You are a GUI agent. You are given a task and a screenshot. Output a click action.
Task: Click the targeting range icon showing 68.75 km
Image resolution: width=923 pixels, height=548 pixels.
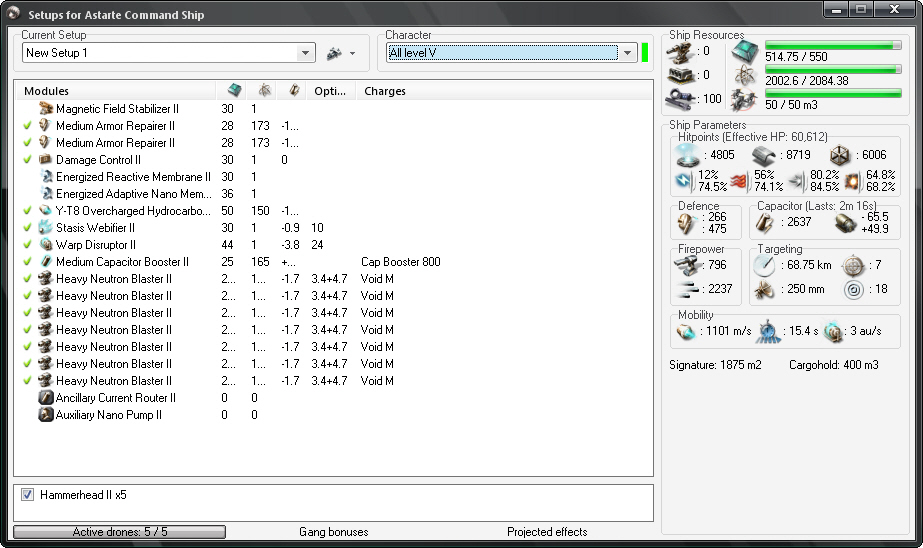[764, 266]
